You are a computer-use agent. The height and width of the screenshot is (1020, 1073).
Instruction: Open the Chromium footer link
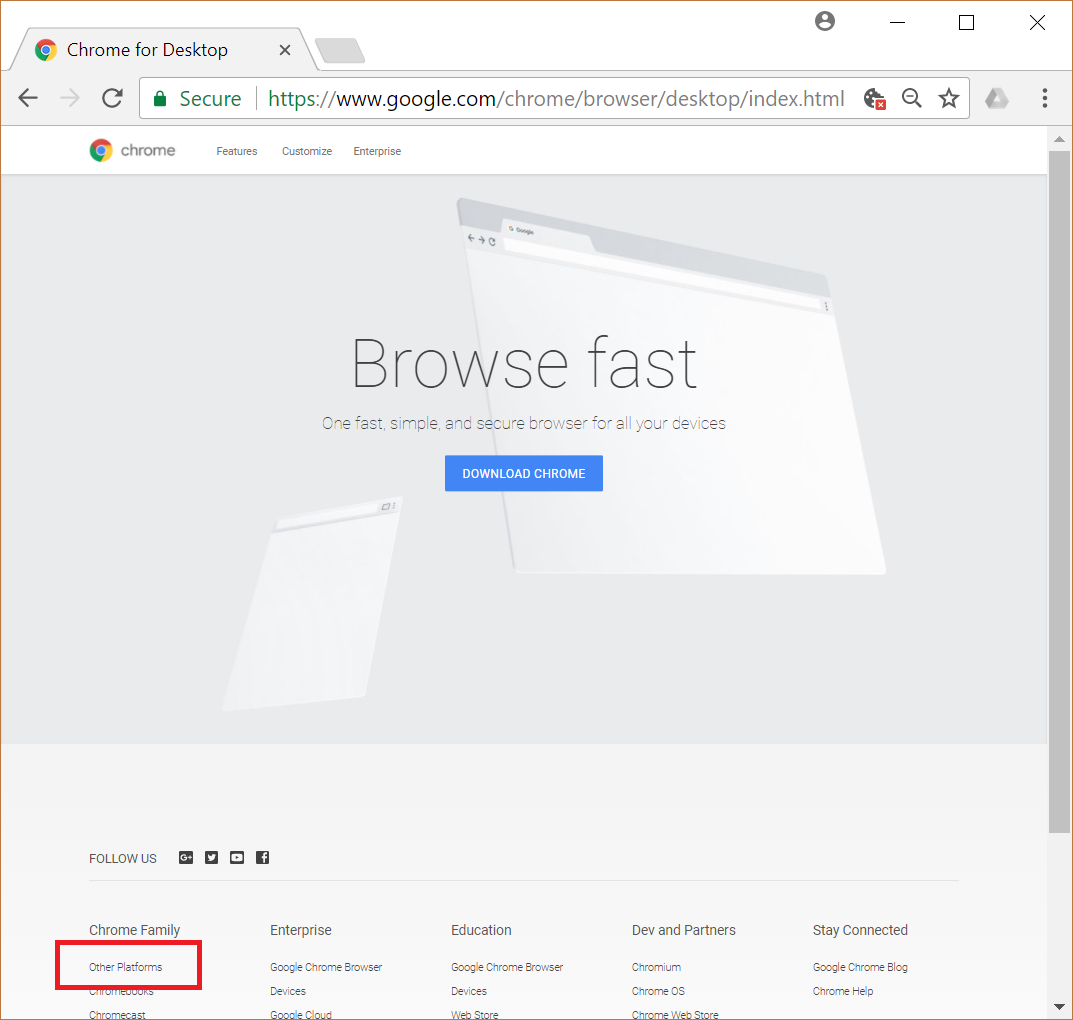pos(656,967)
